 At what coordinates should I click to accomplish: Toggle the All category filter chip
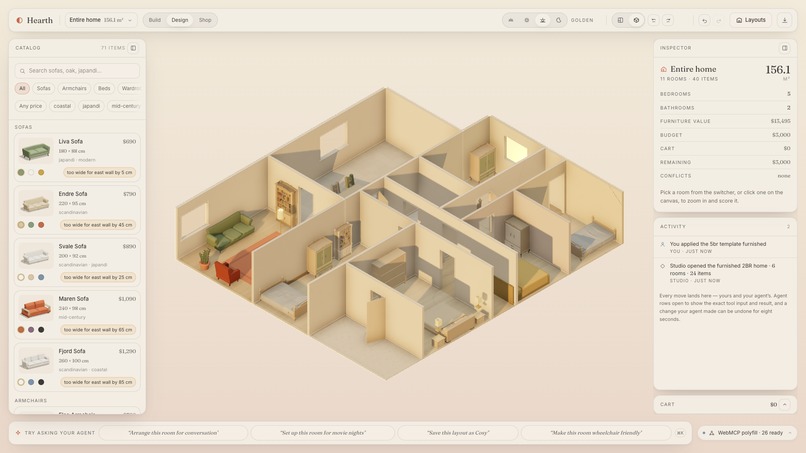click(x=22, y=88)
